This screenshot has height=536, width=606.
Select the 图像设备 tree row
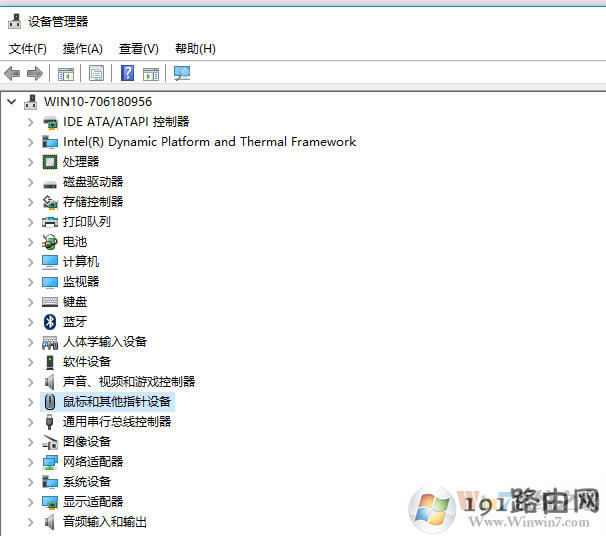[x=87, y=442]
